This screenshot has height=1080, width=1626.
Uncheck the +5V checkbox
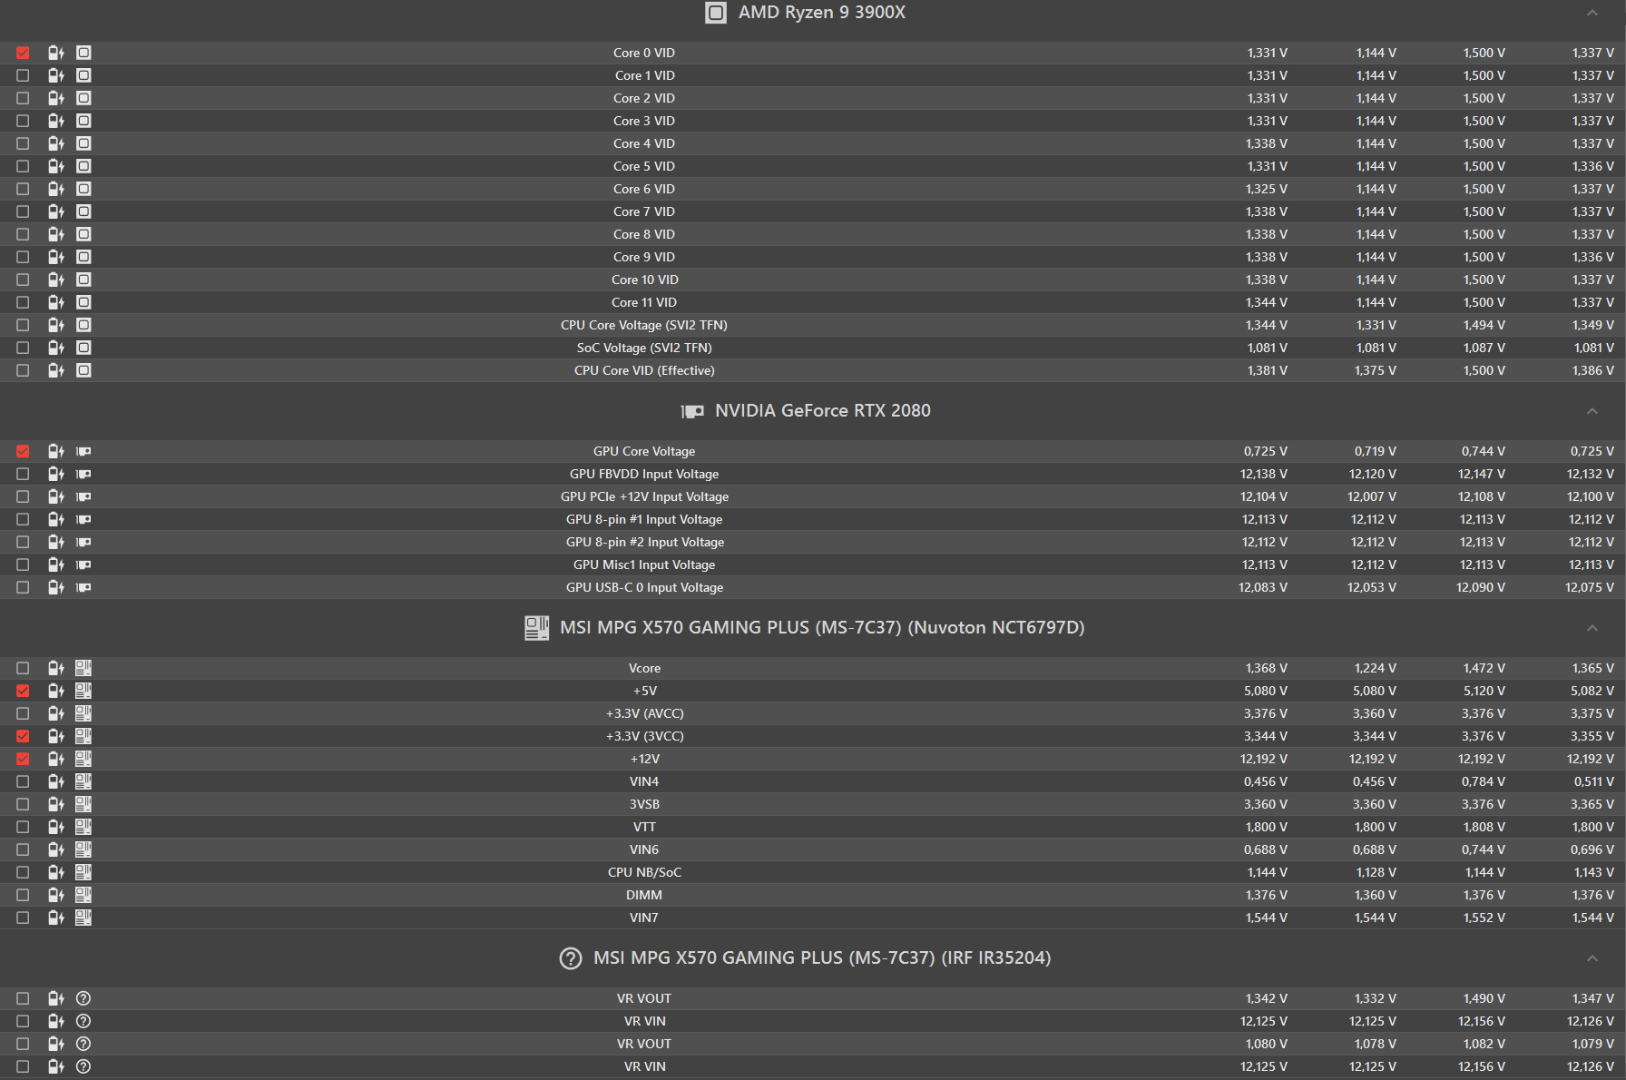23,691
